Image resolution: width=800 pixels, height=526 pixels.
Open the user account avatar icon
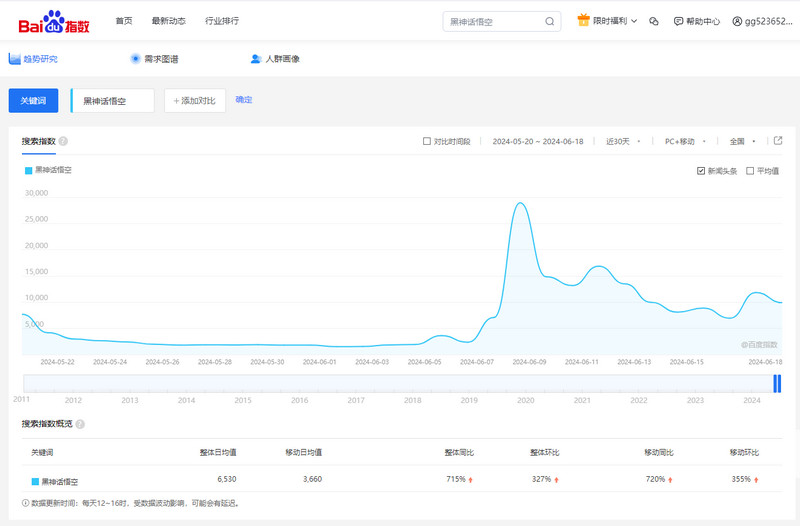coord(737,21)
